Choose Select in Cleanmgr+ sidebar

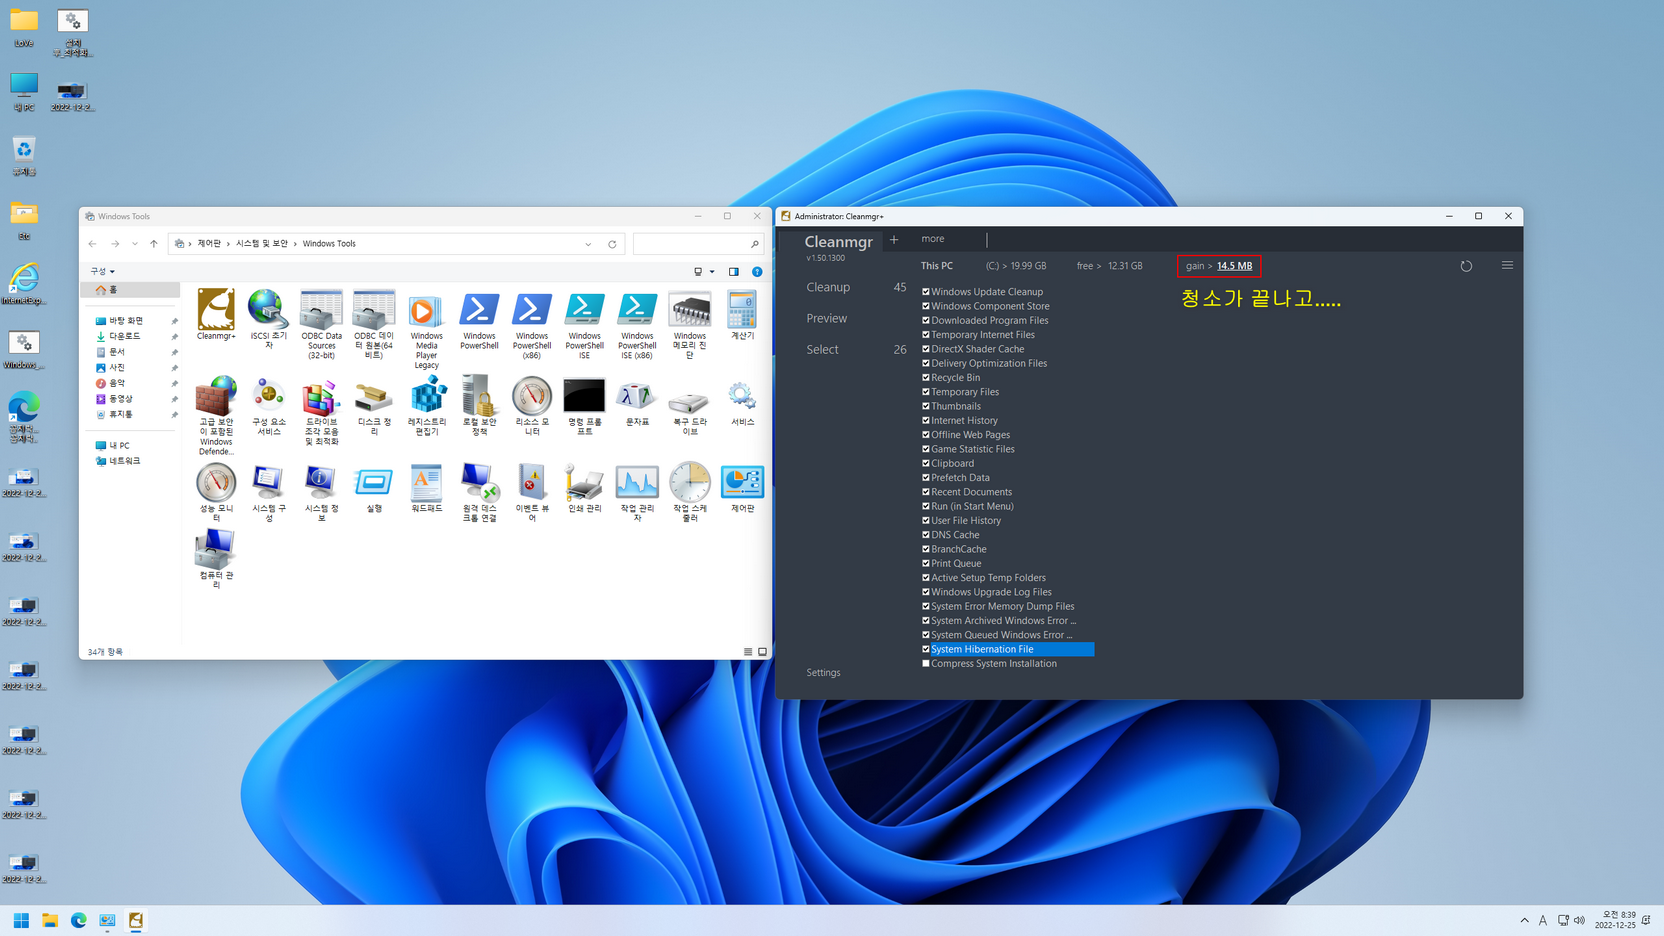(x=822, y=349)
